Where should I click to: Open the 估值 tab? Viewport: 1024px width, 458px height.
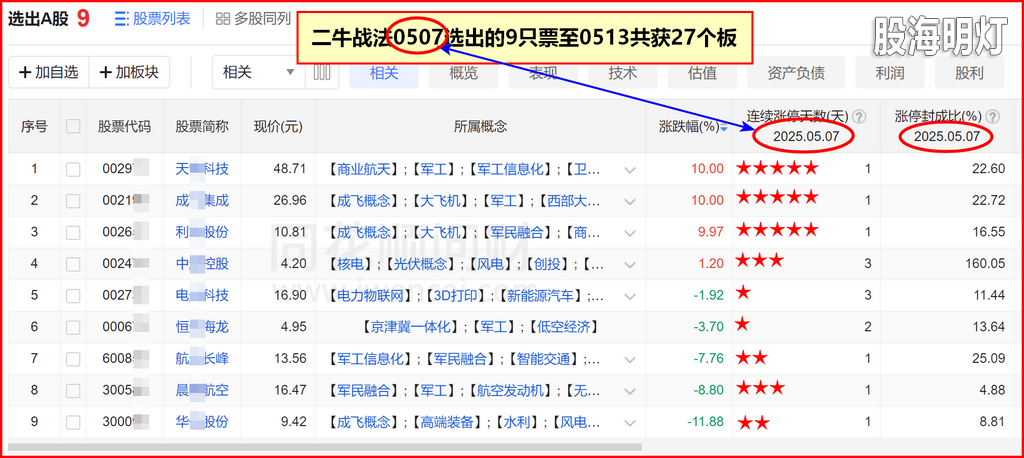coord(702,72)
